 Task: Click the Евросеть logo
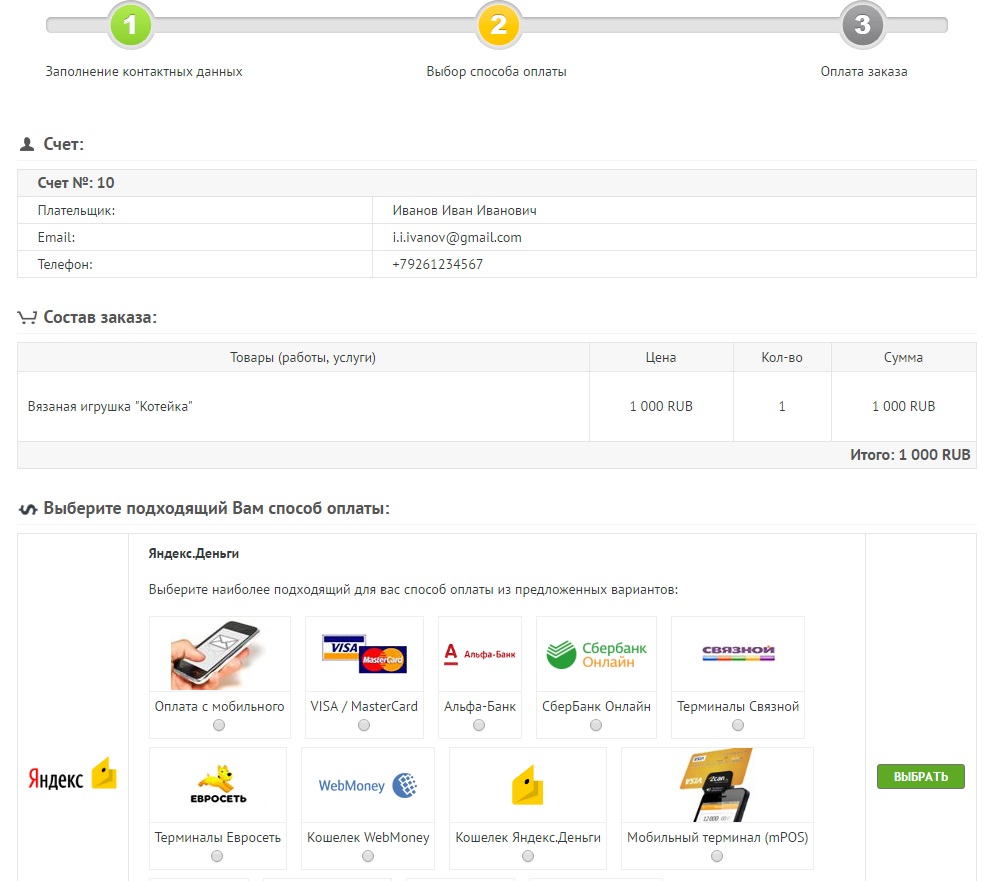coord(218,785)
